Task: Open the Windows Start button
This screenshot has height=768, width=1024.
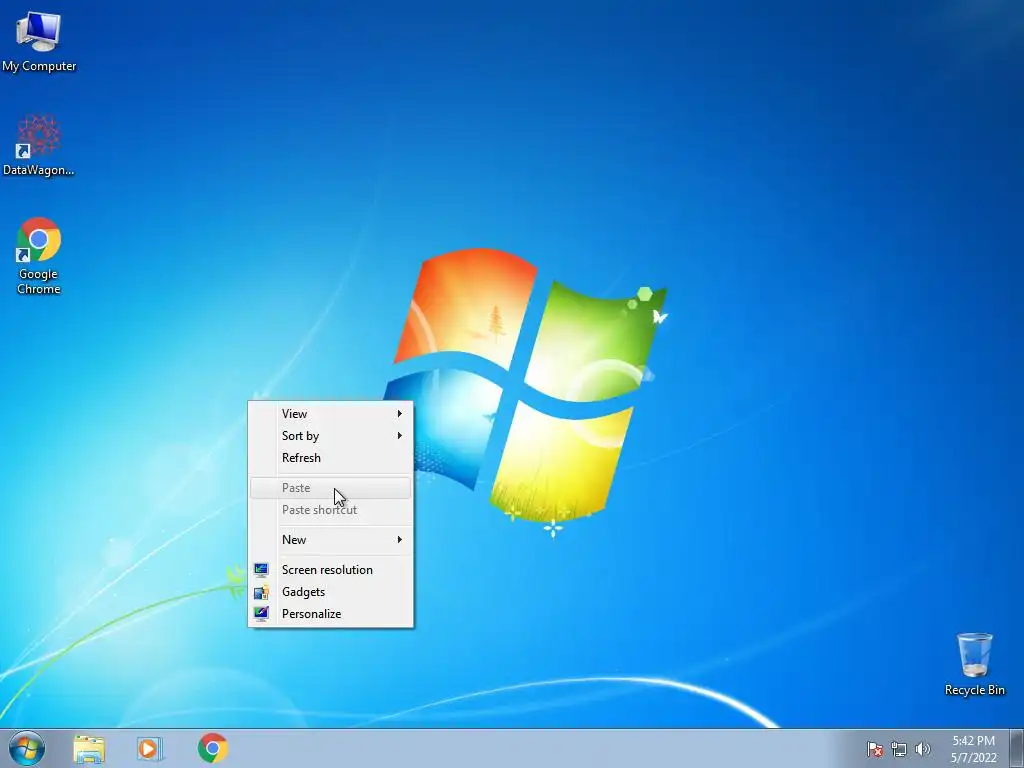Action: 27,748
